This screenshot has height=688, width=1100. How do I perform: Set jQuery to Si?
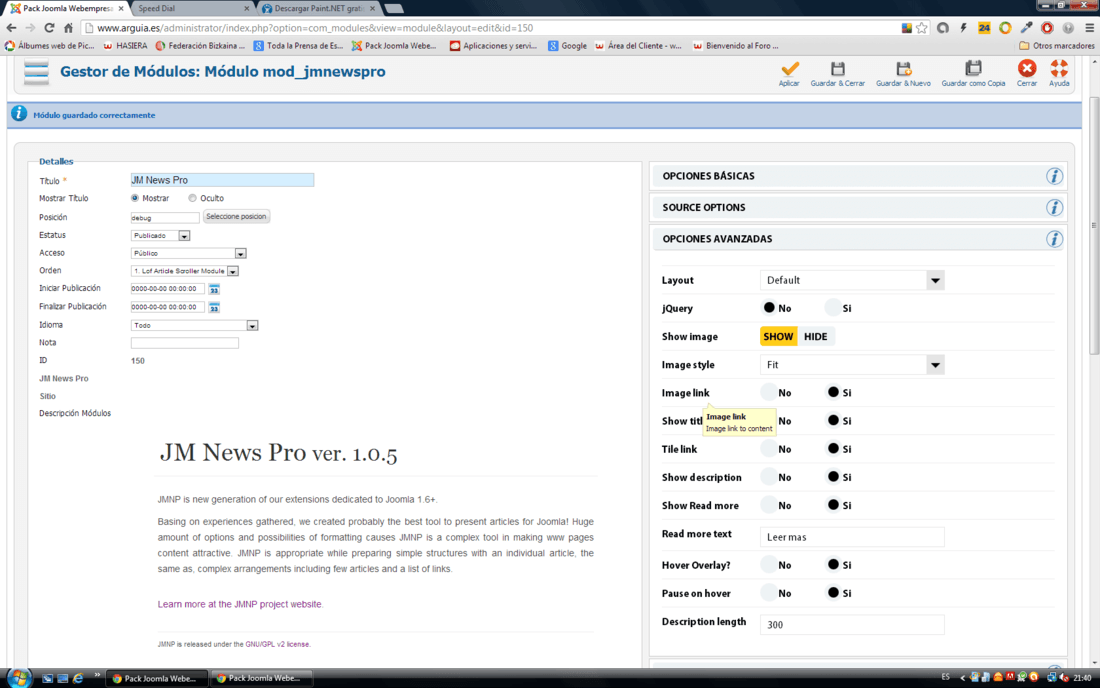tap(833, 308)
